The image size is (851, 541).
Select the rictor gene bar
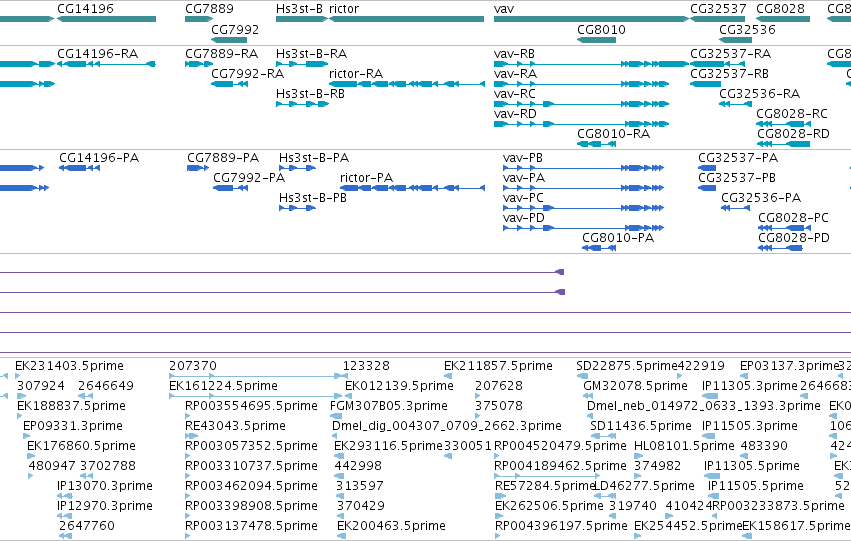click(x=407, y=19)
